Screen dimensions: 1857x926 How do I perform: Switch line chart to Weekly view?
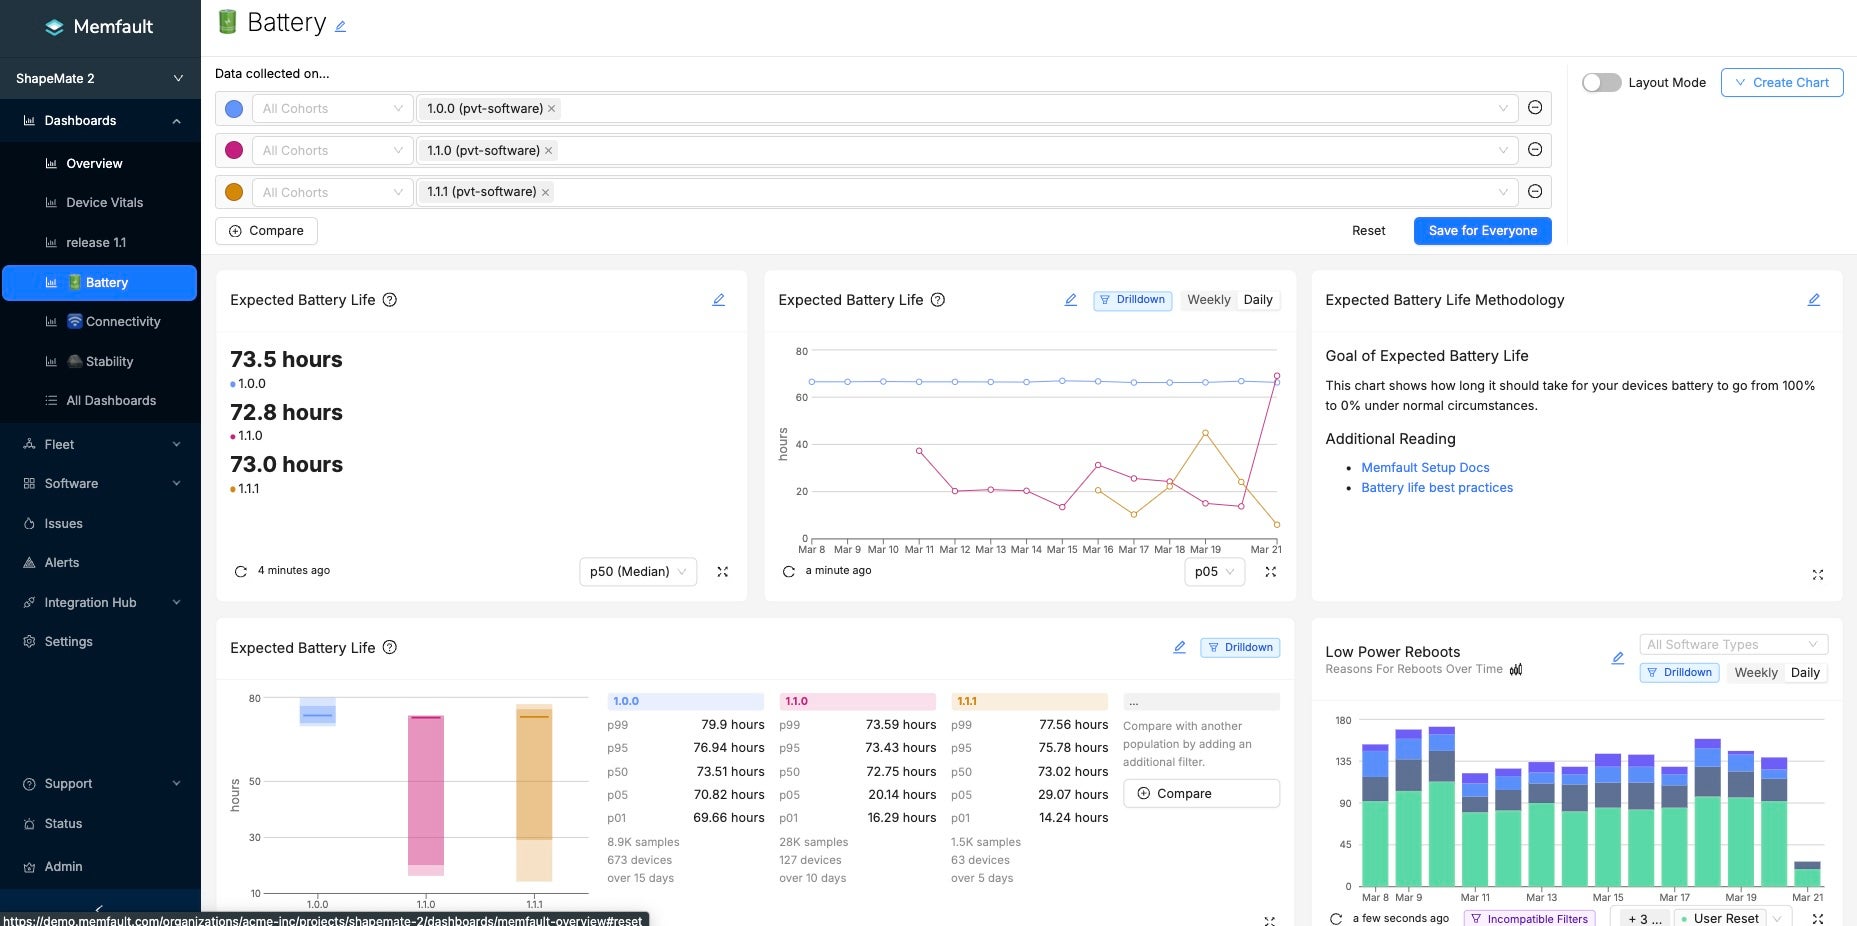(1208, 300)
